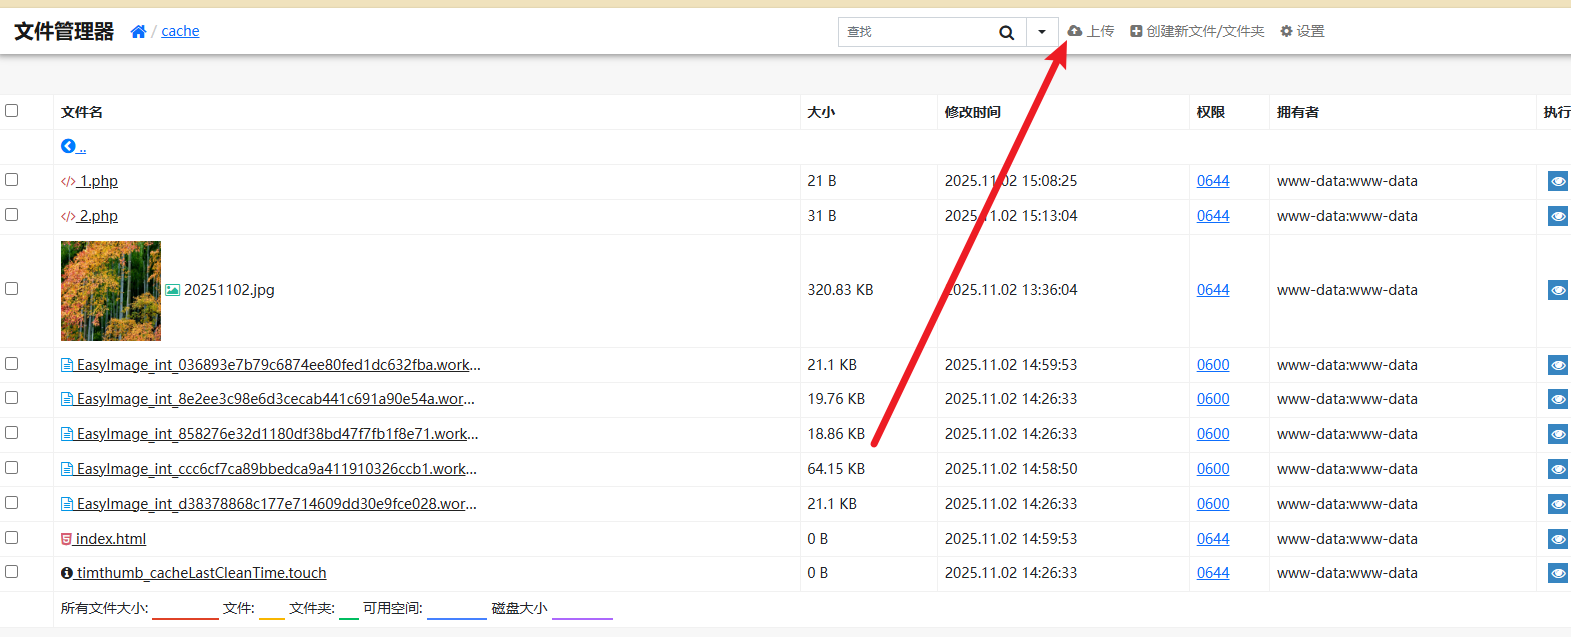Click eye icon for 2.php row

coord(1557,216)
